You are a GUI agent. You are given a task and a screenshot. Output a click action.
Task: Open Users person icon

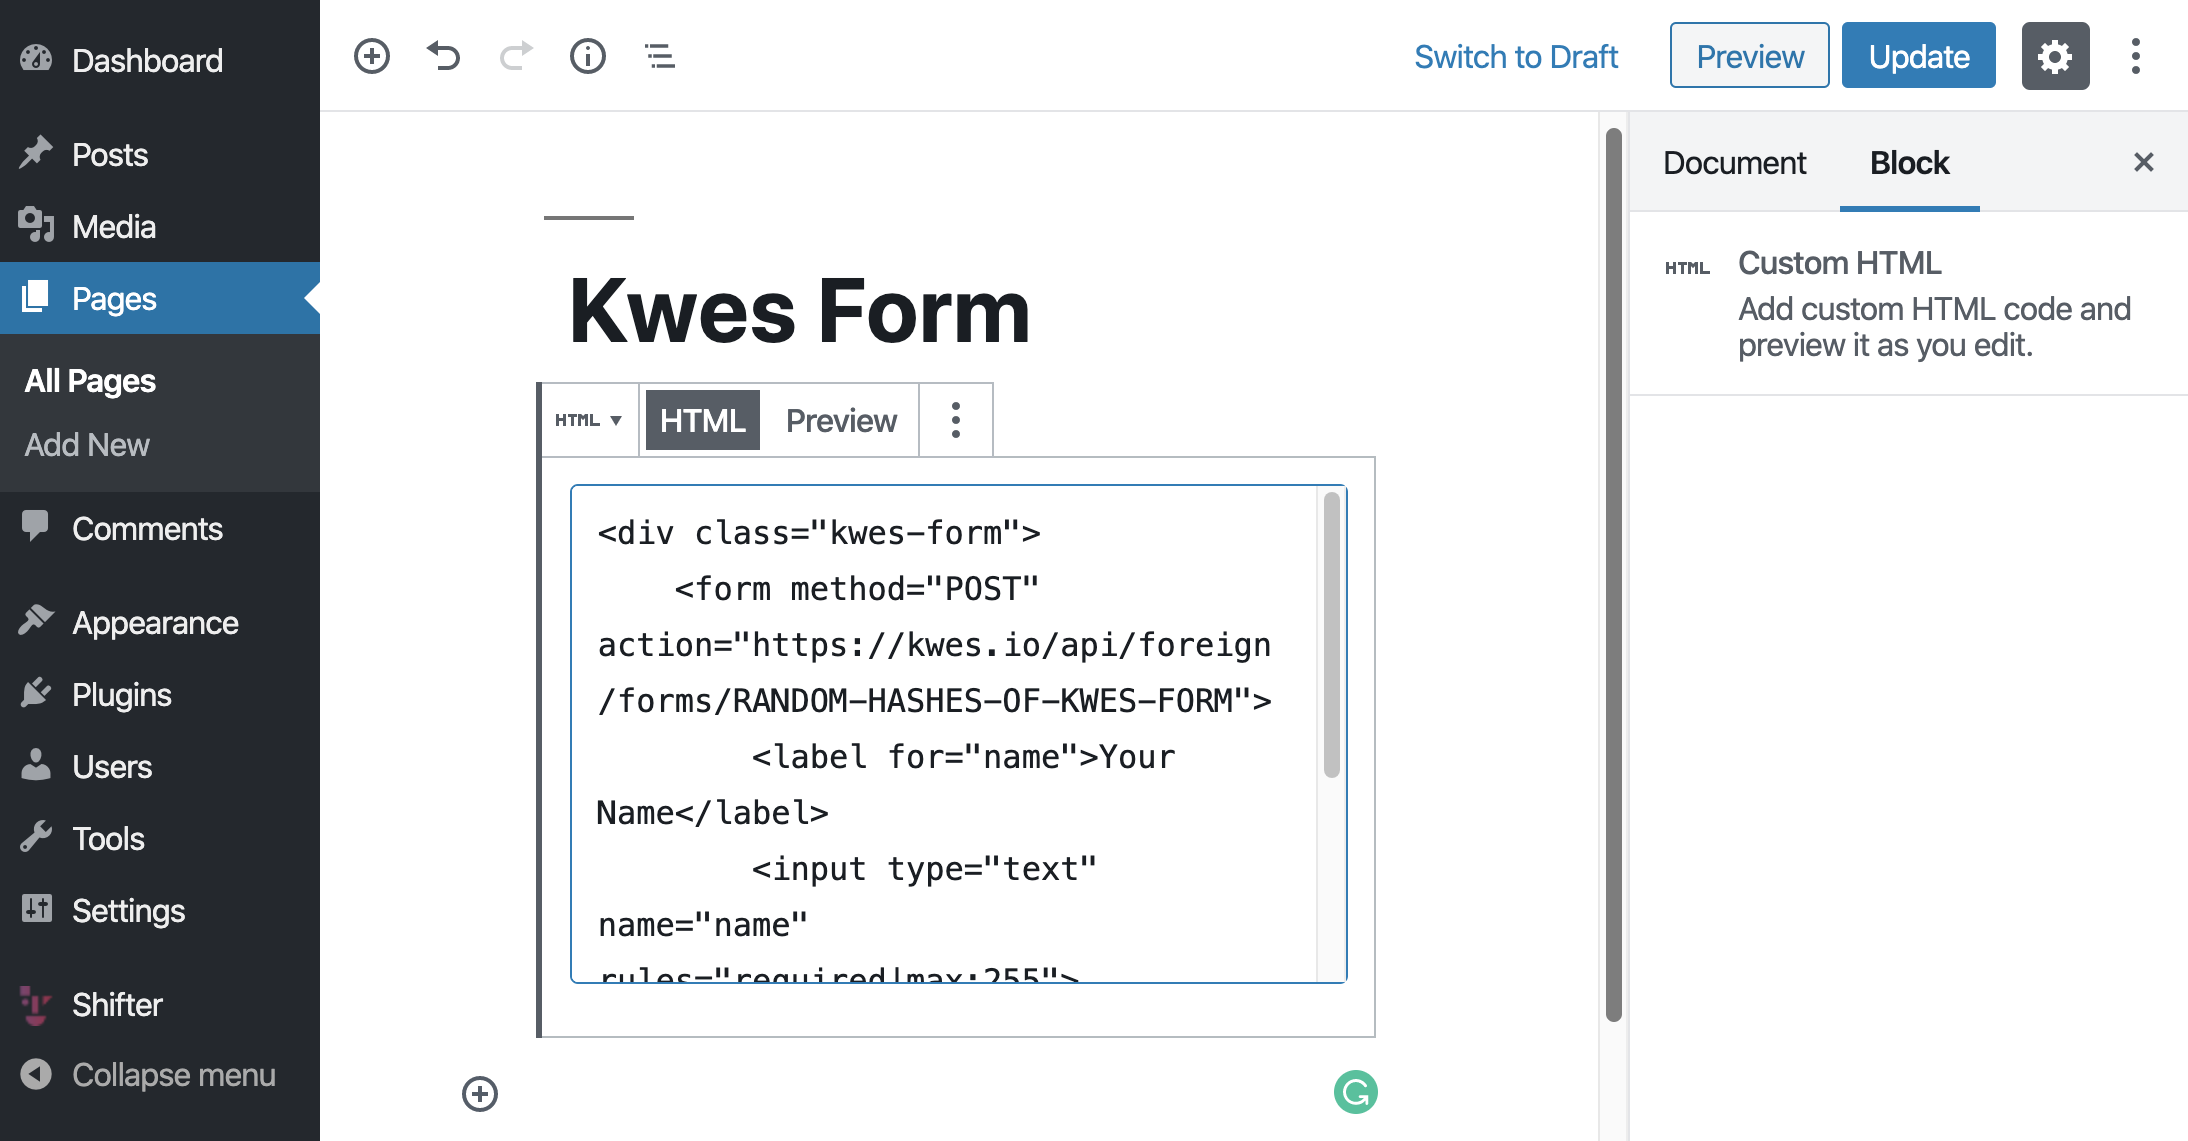(x=36, y=764)
